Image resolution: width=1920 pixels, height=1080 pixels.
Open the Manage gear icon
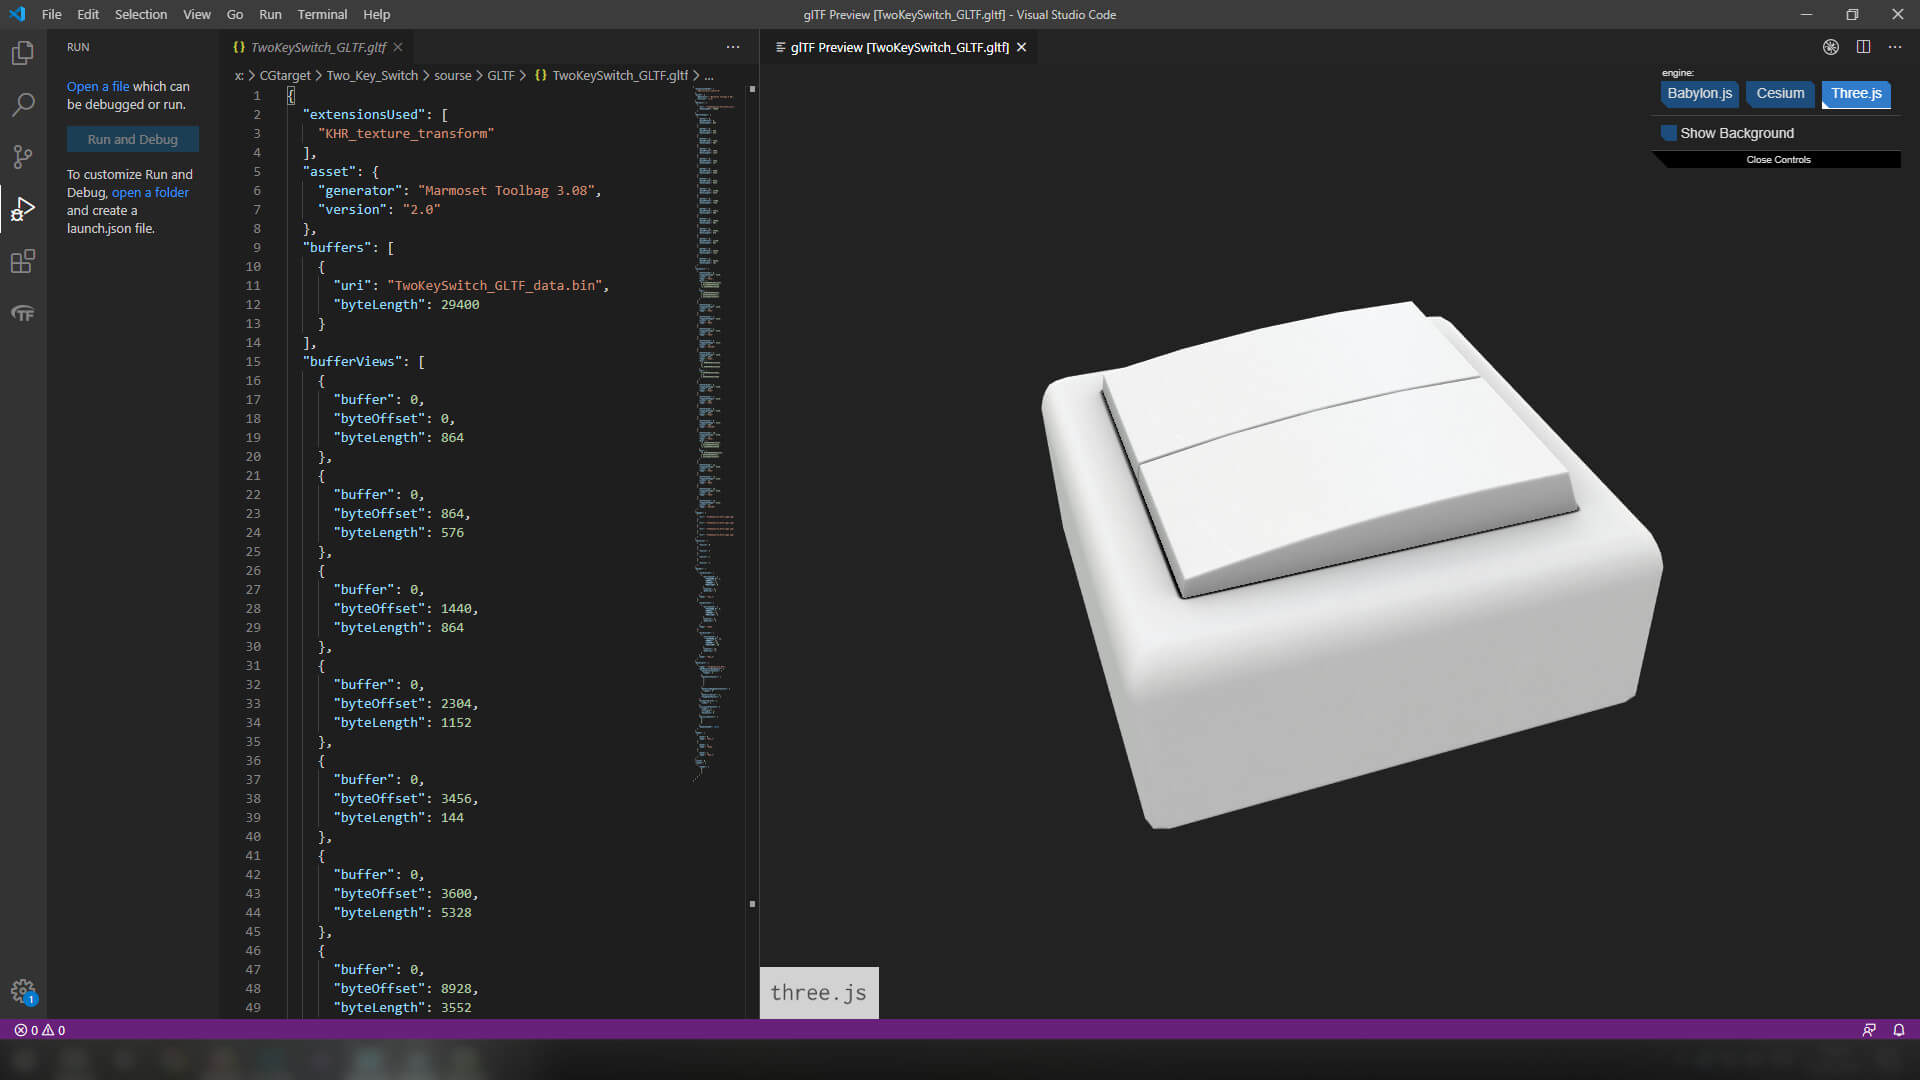(x=22, y=991)
